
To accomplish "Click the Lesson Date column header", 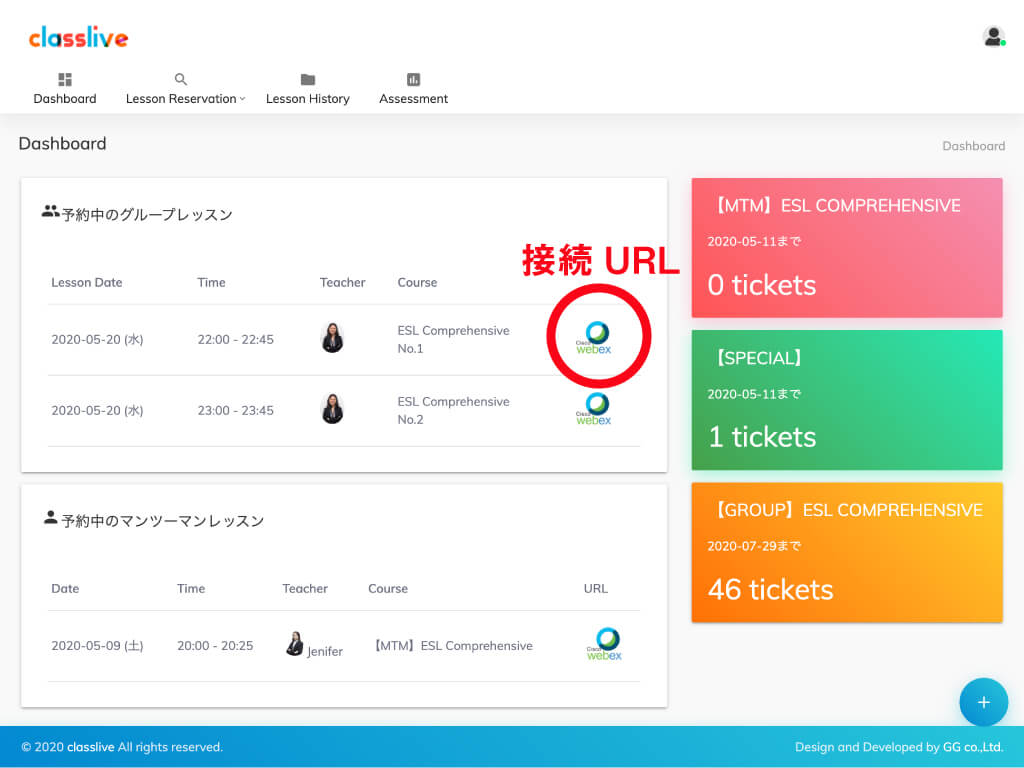I will pyautogui.click(x=87, y=282).
